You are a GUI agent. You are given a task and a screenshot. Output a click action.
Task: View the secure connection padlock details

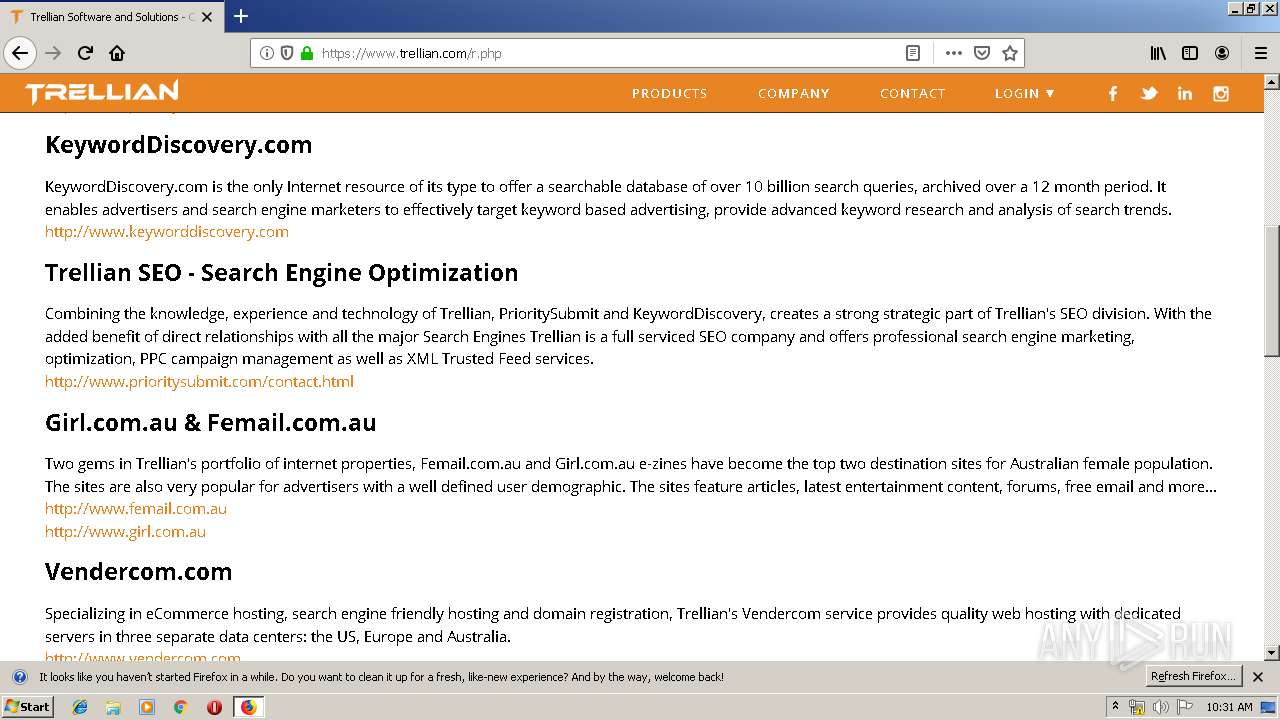point(307,53)
